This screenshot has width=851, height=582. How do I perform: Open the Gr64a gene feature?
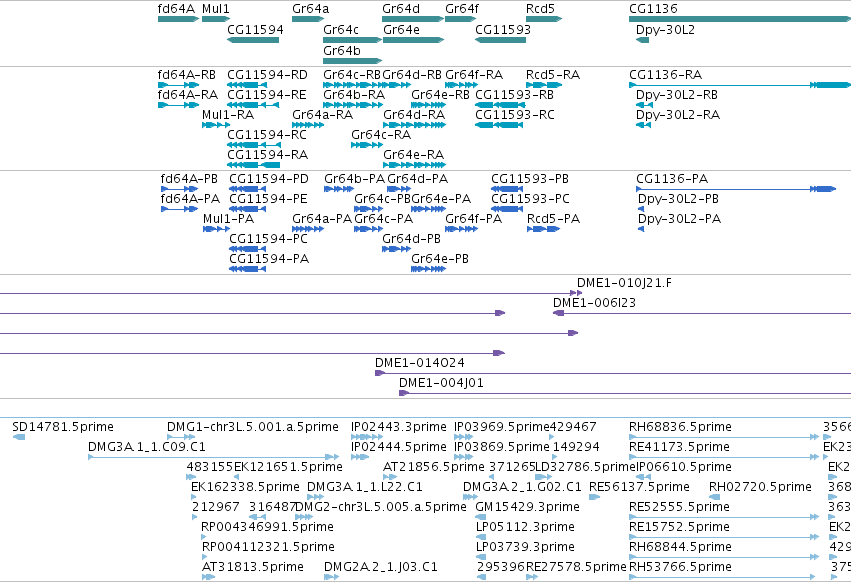308,19
